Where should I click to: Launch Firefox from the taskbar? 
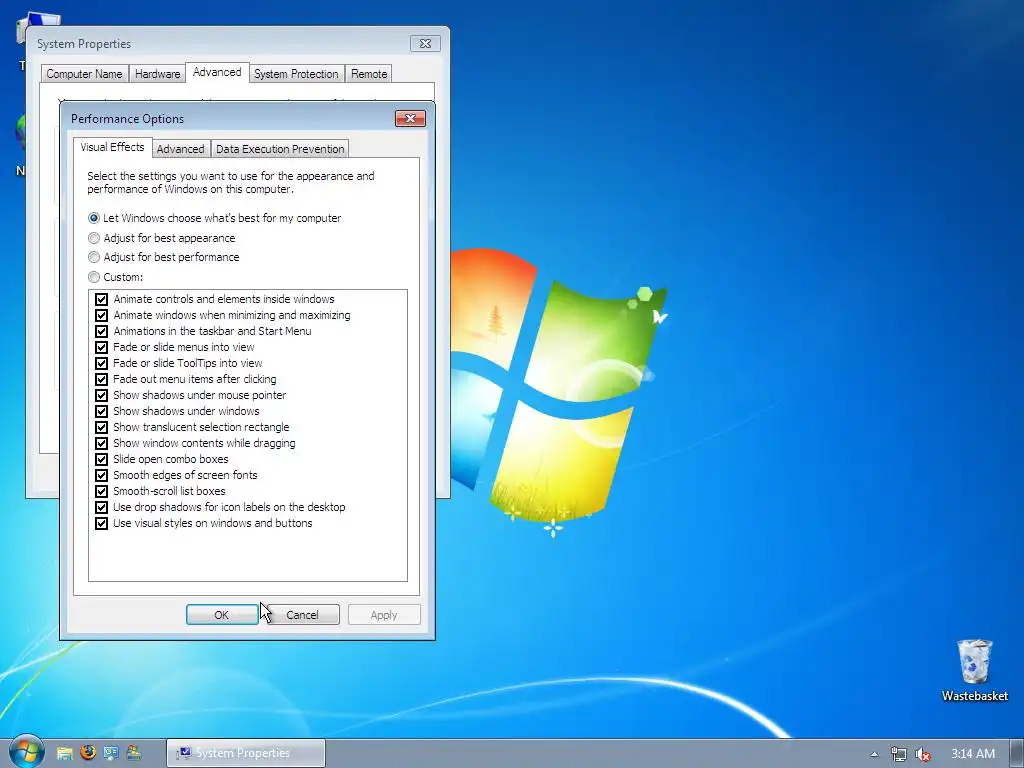tap(88, 753)
